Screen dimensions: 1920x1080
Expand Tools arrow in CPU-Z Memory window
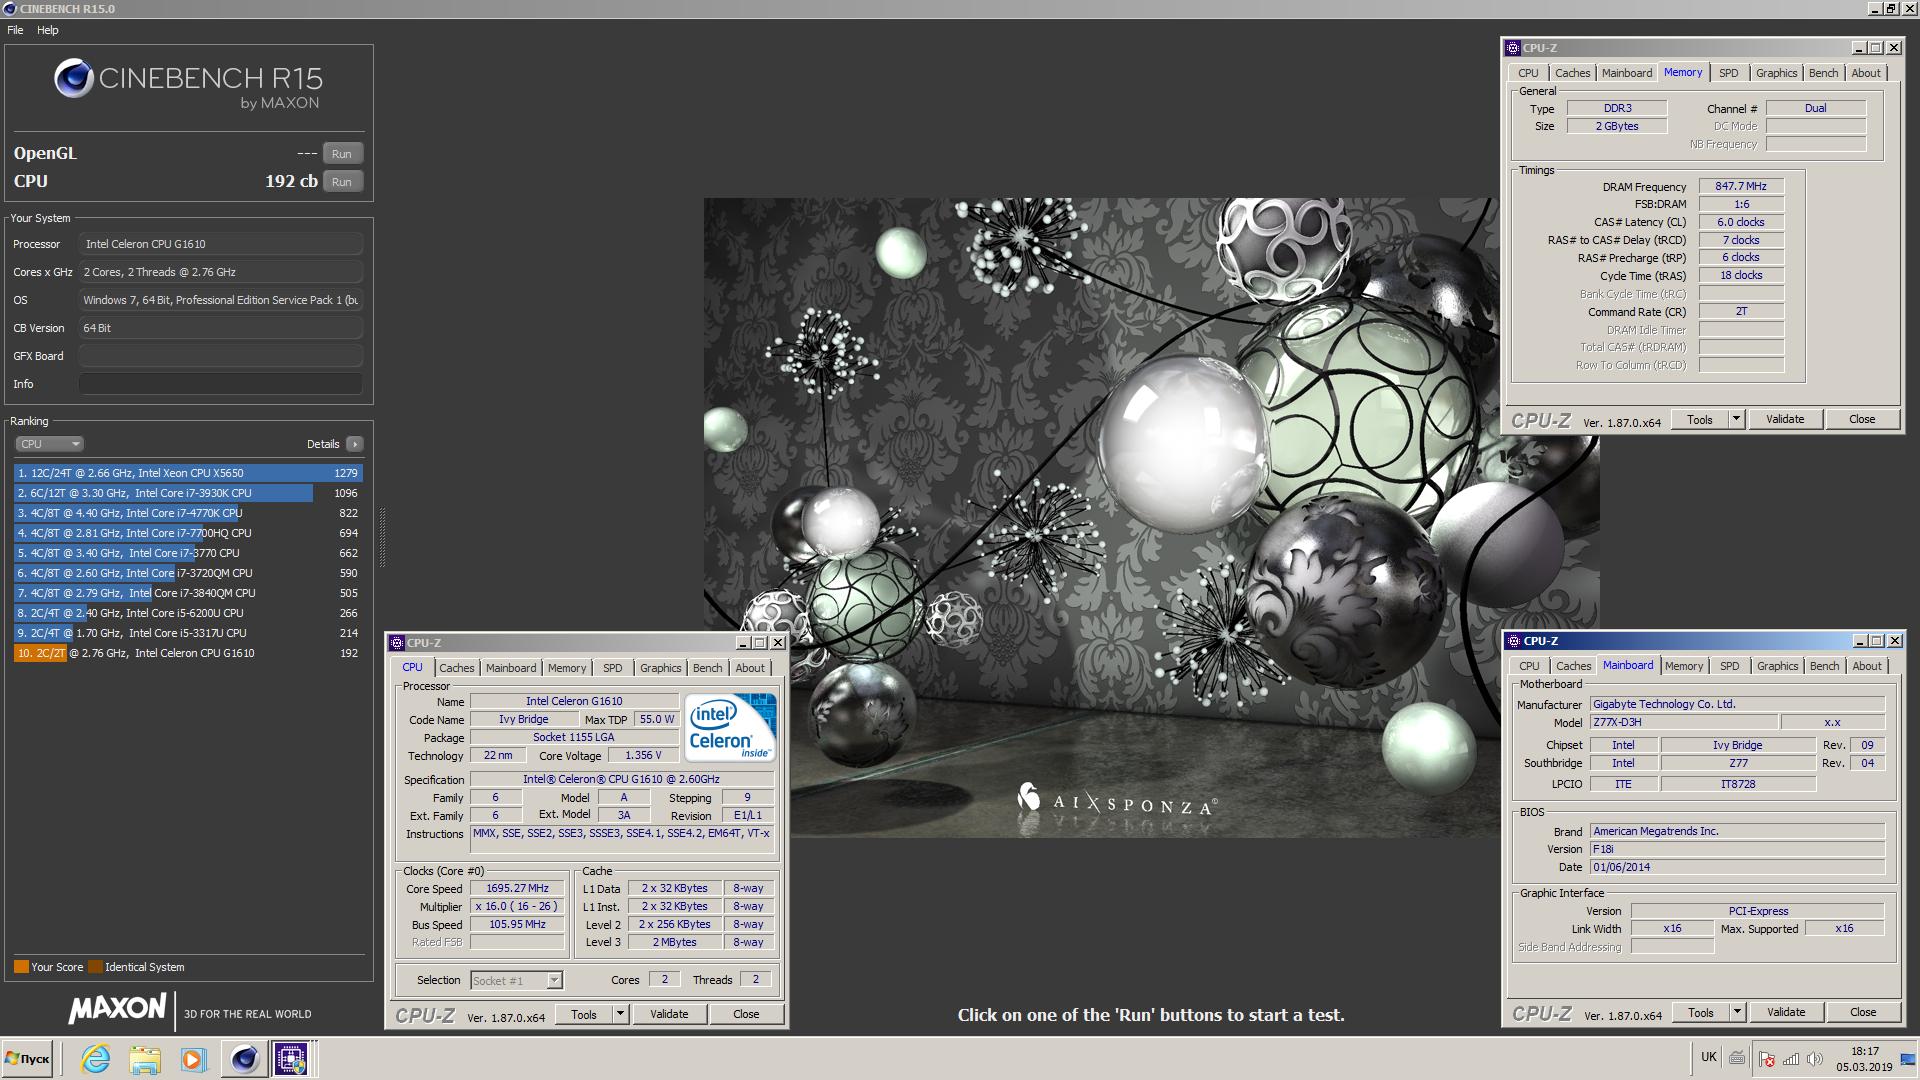[1737, 420]
